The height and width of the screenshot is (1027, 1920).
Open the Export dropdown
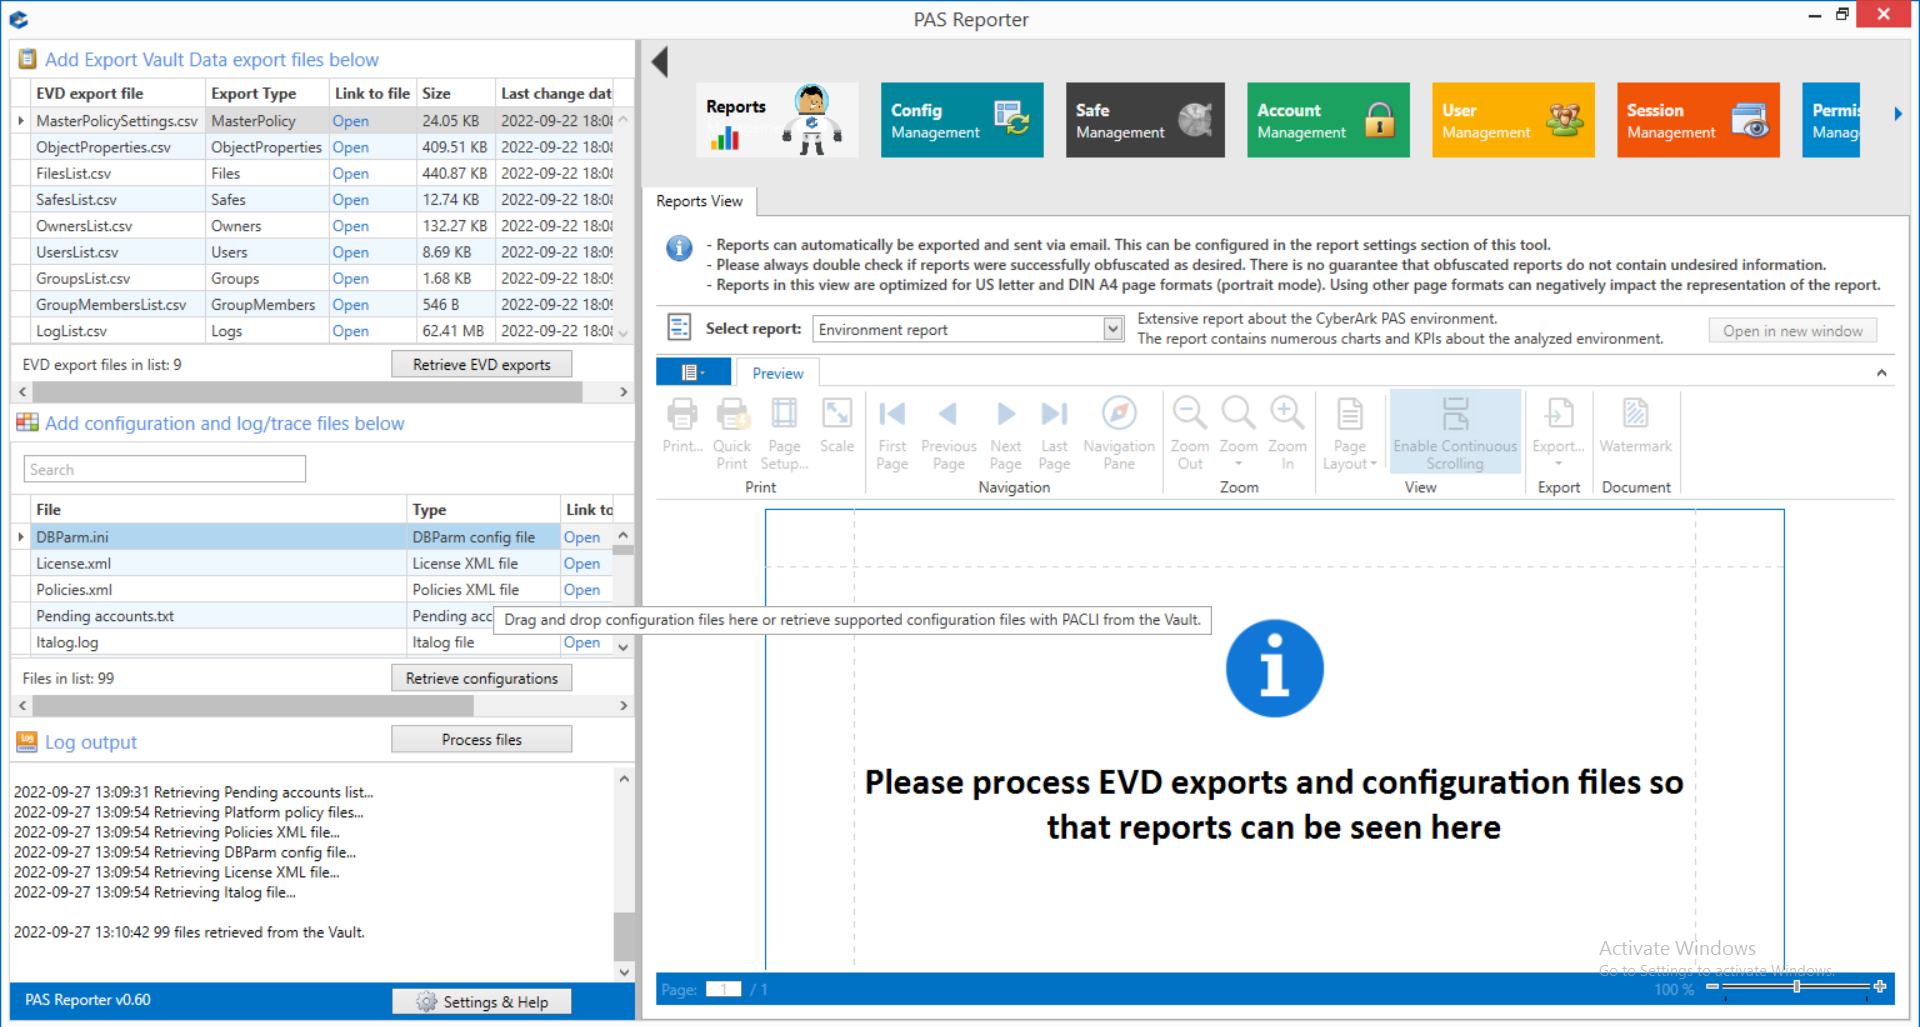[1558, 433]
